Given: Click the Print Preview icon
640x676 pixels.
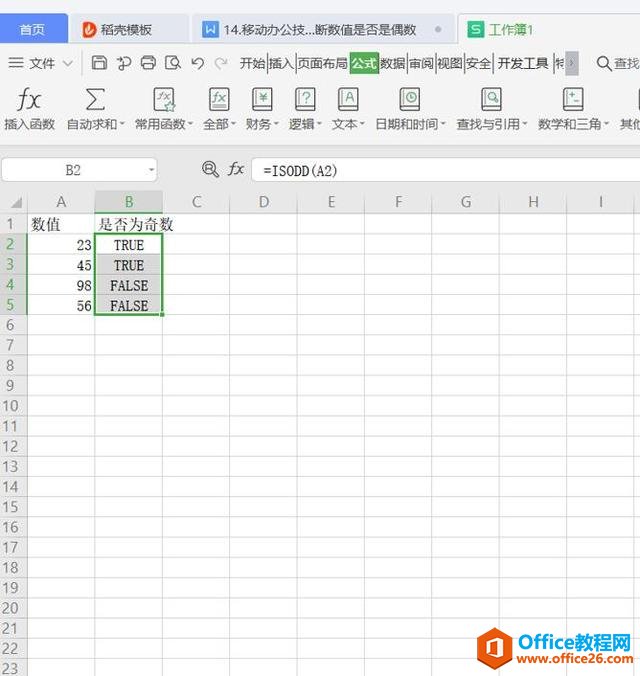Looking at the screenshot, I should (x=173, y=63).
